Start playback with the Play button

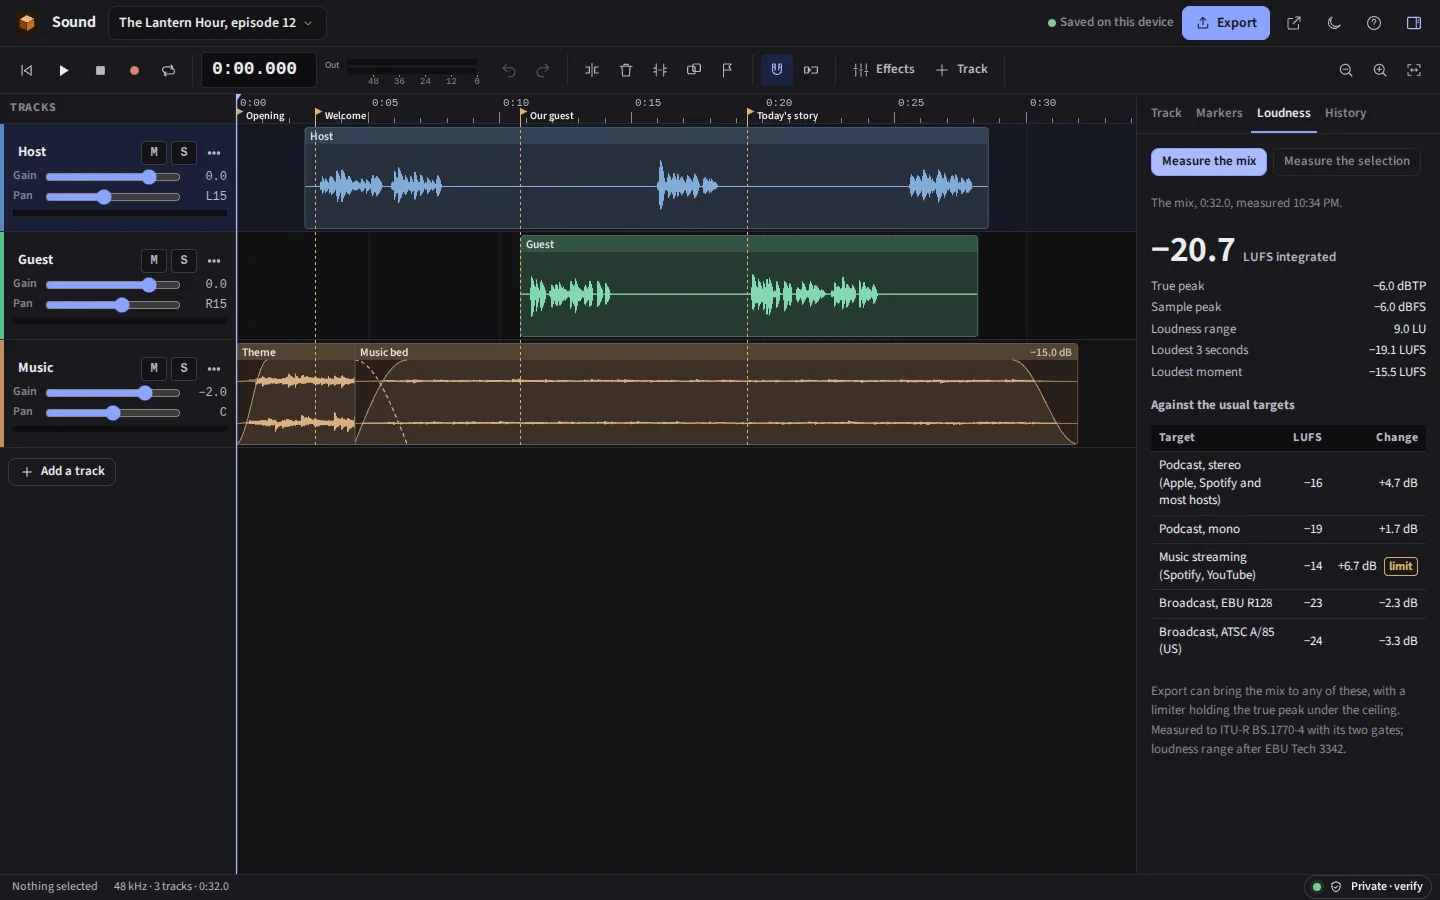point(63,70)
